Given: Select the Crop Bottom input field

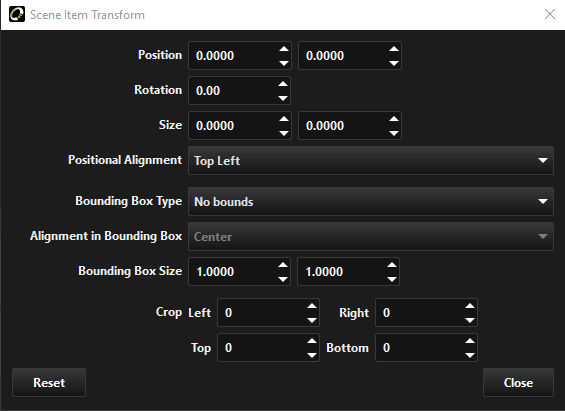Looking at the screenshot, I should pyautogui.click(x=420, y=348).
